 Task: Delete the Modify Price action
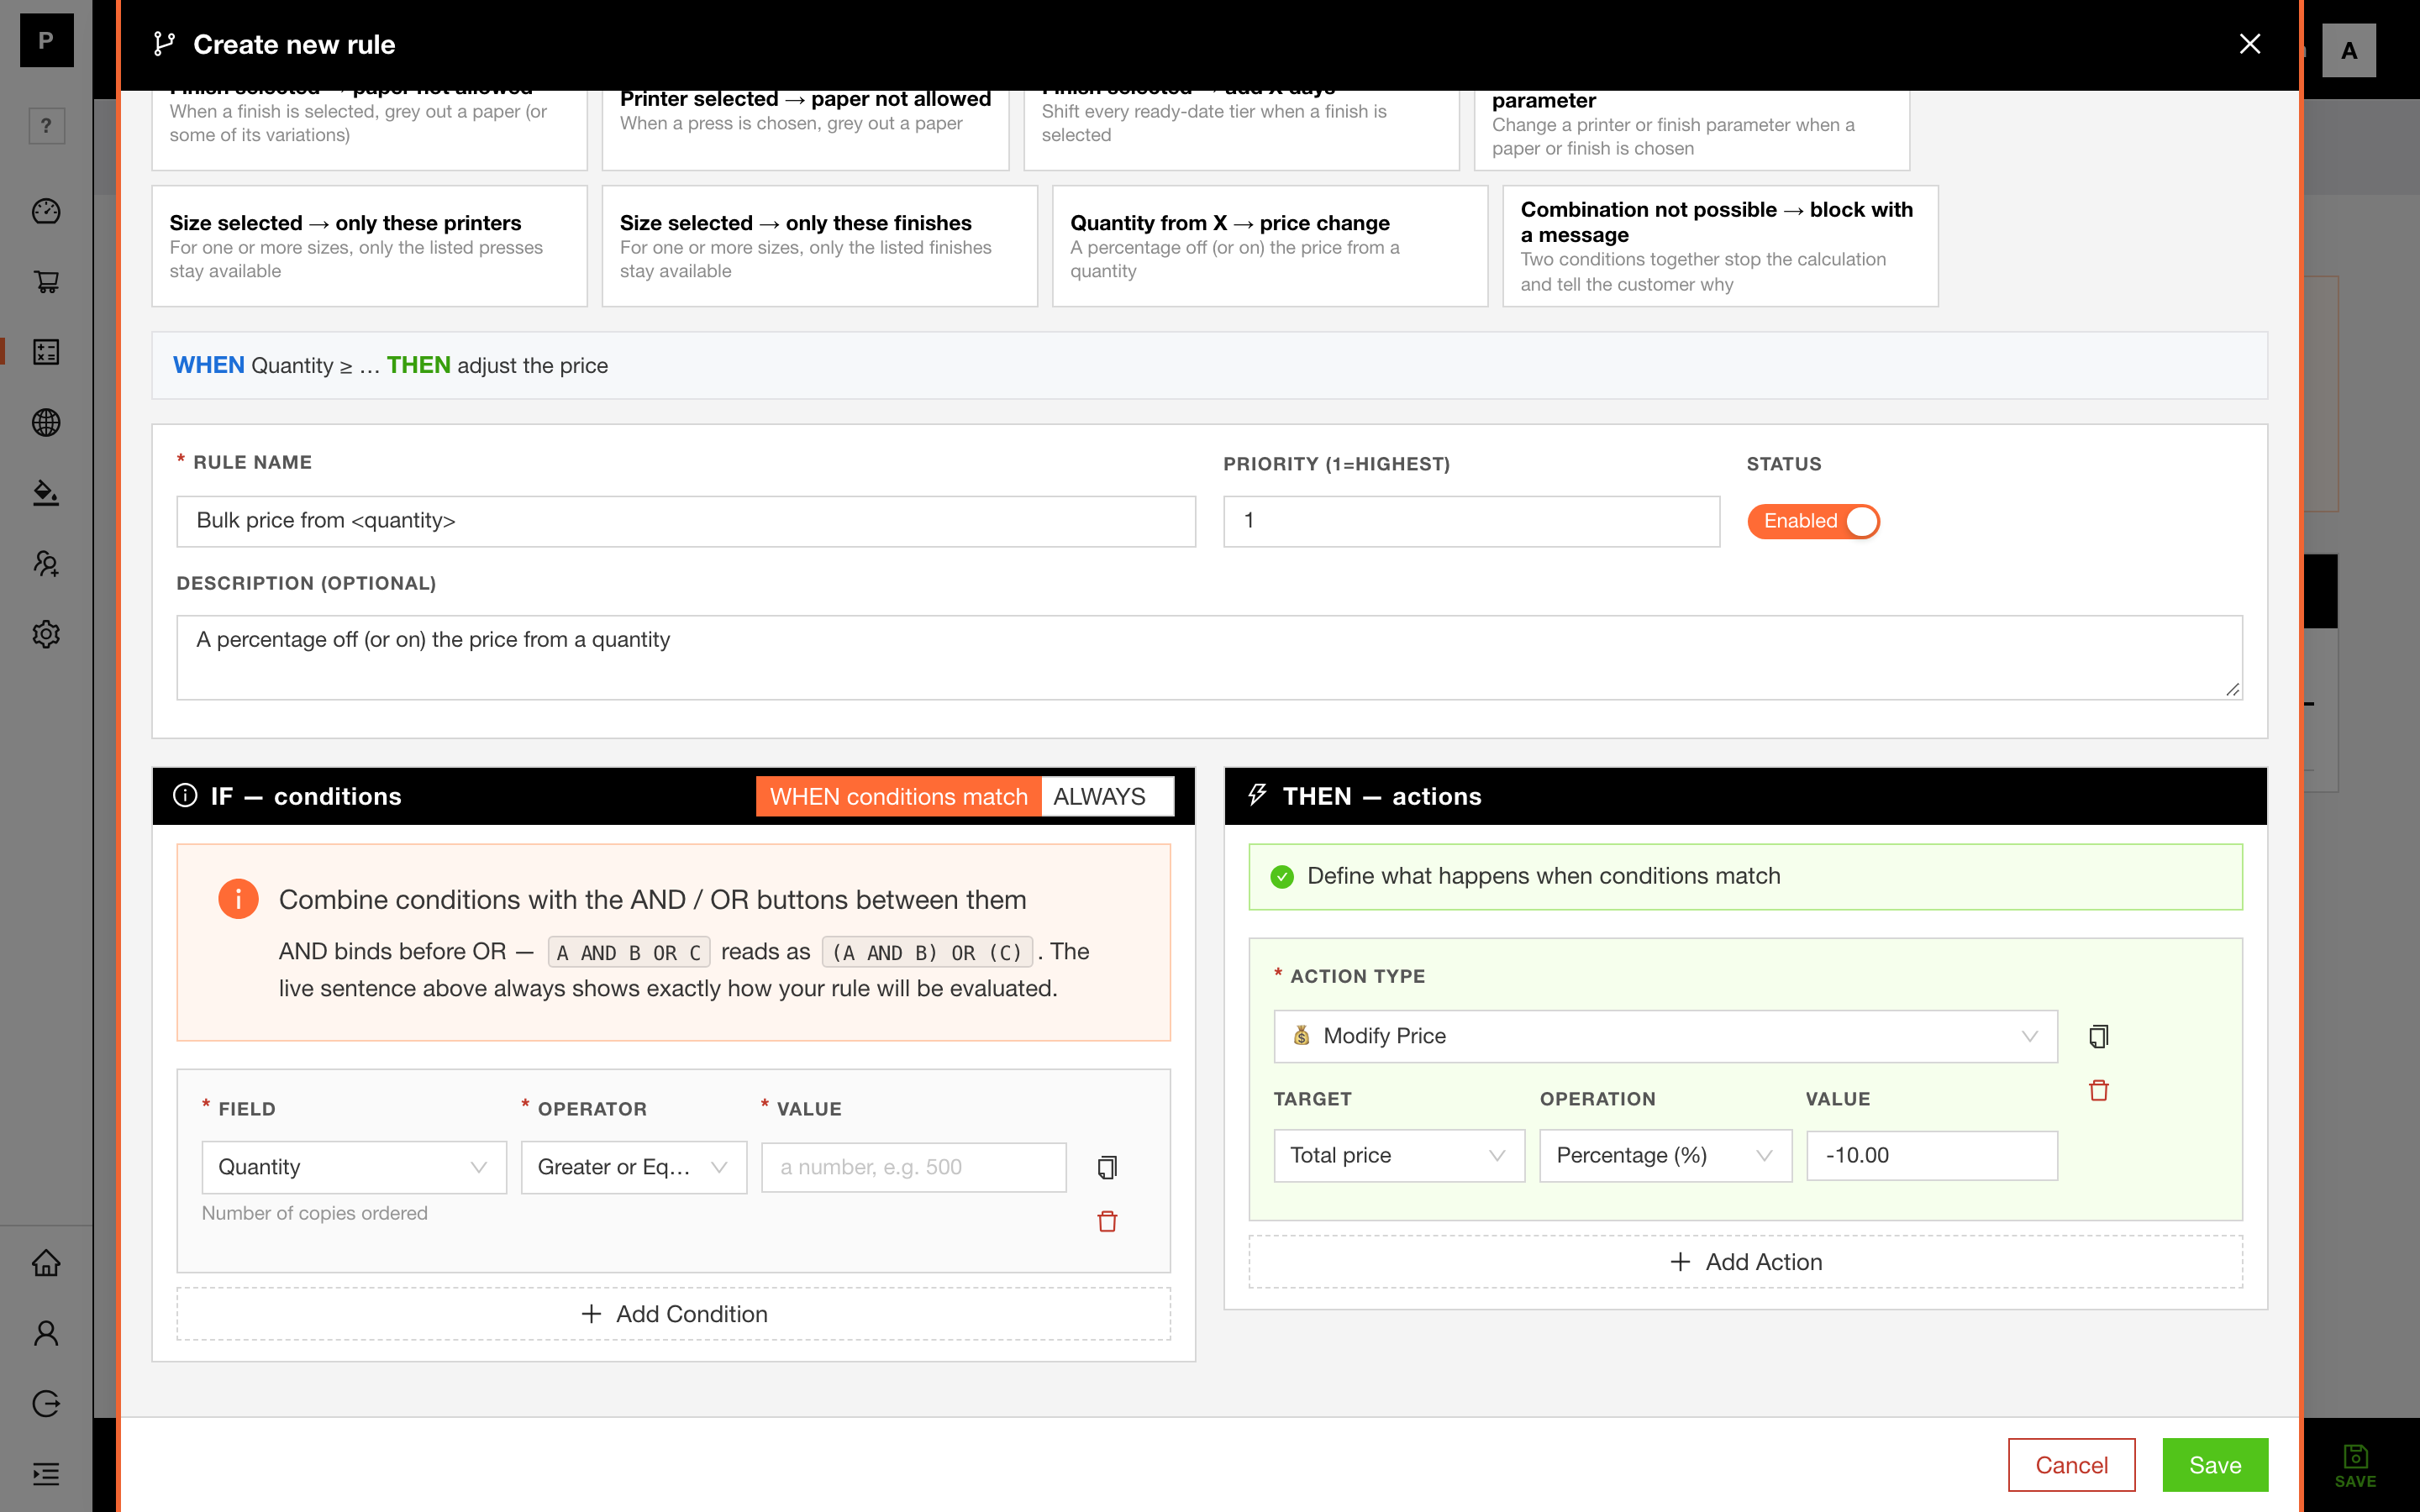pyautogui.click(x=2099, y=1090)
